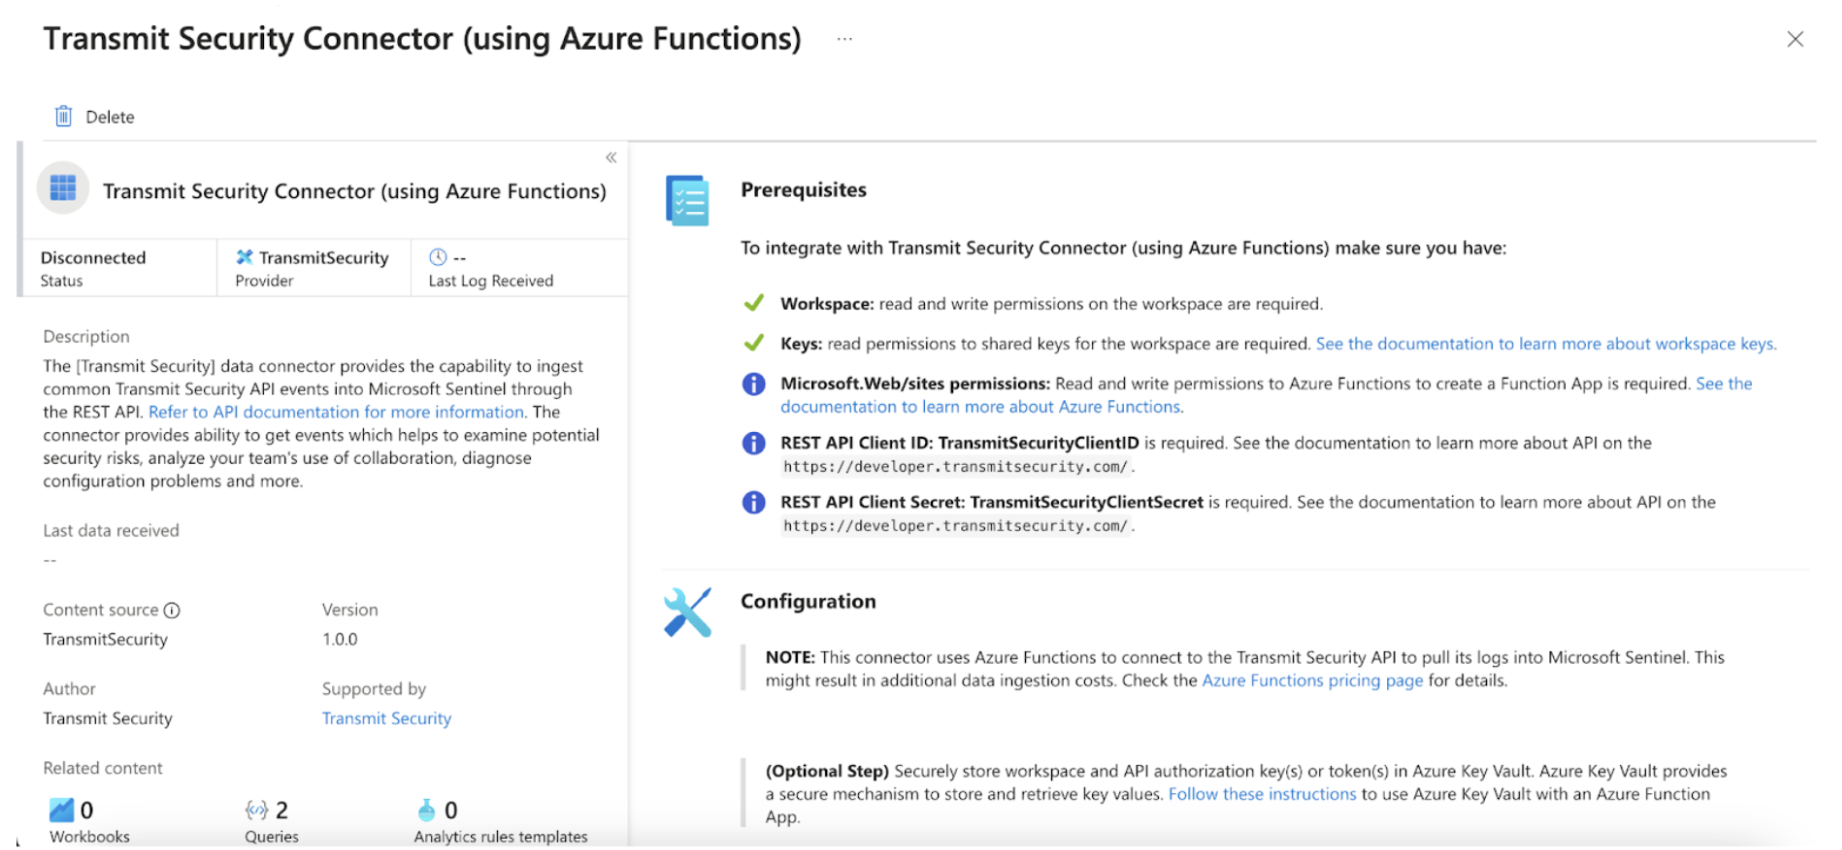Open the workspace keys documentation link
This screenshot has height=850, width=1842.
(1545, 344)
